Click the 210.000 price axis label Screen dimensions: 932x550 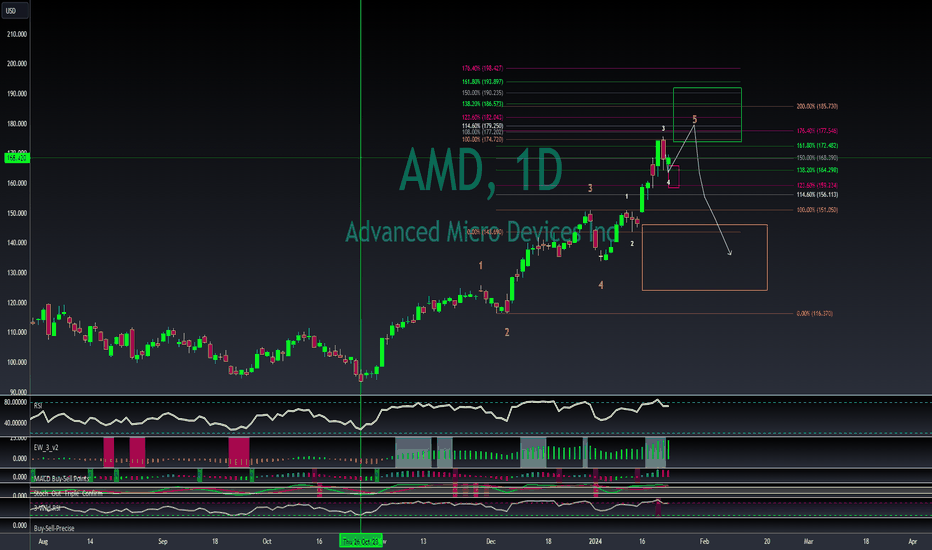click(17, 34)
